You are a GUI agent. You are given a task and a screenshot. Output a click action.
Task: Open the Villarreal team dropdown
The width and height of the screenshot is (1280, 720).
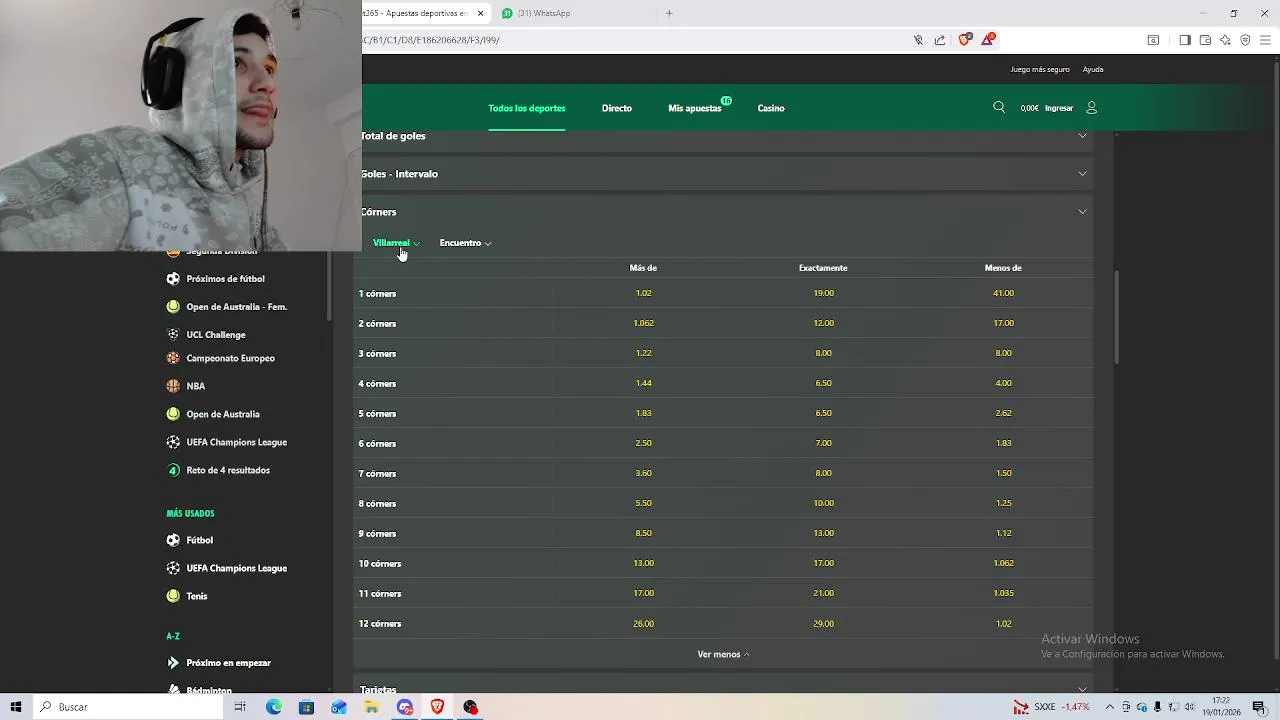click(x=396, y=243)
